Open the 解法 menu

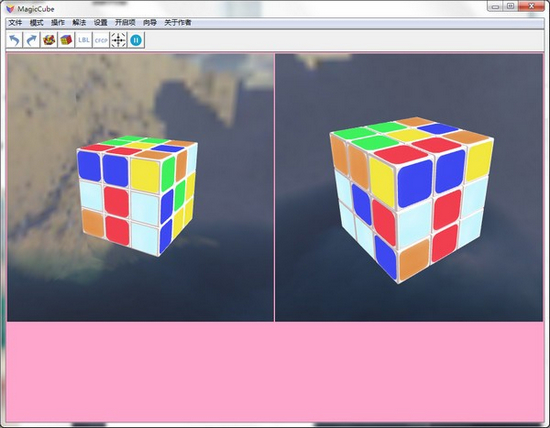(79, 23)
